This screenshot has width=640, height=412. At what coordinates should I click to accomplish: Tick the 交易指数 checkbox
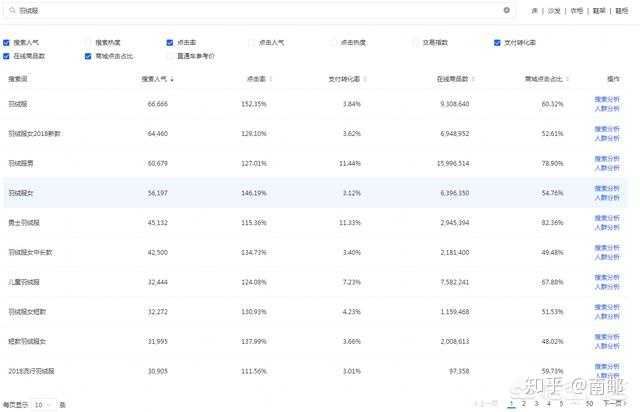point(416,43)
